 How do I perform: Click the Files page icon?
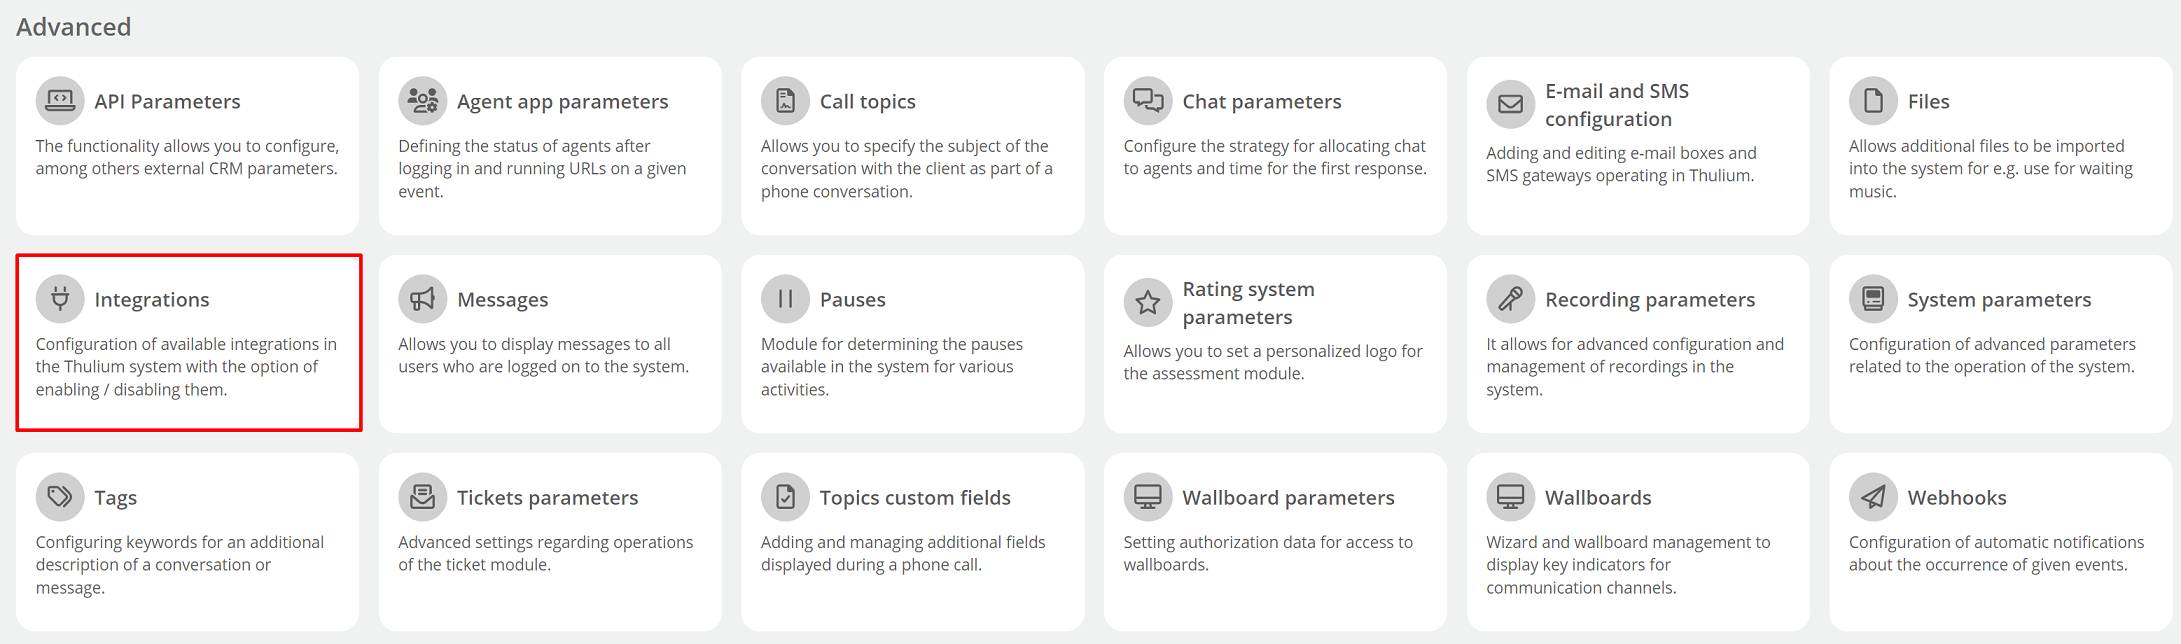(1874, 101)
